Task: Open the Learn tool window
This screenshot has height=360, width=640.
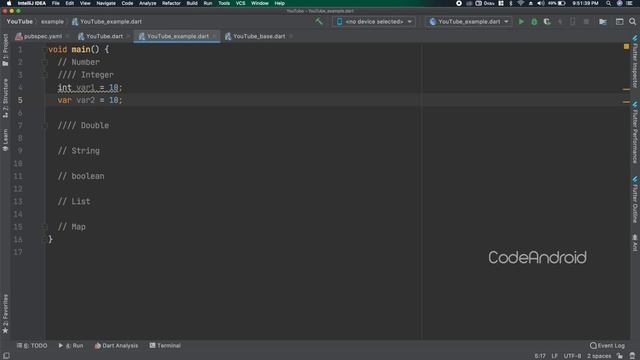Action: (5, 140)
